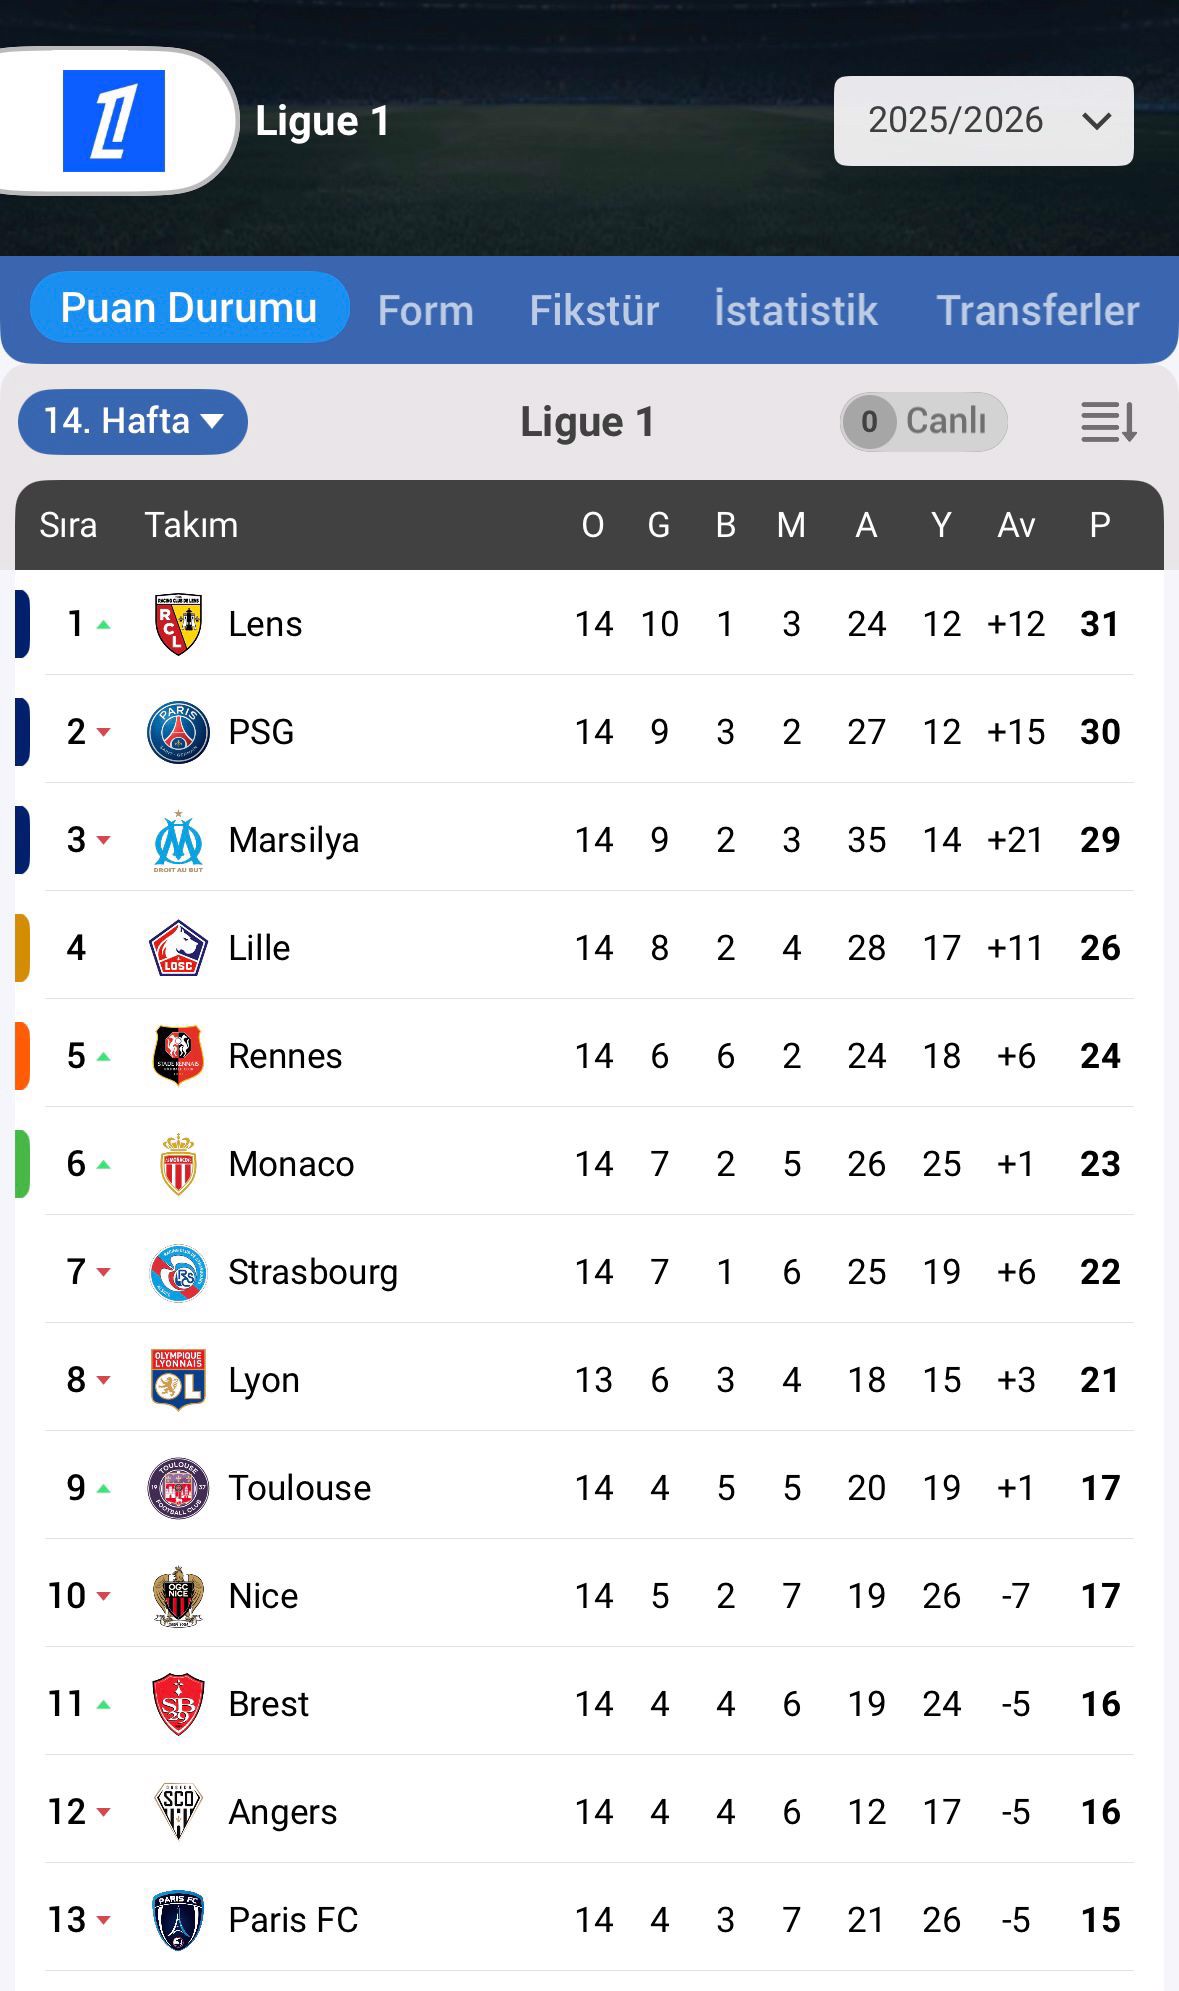Switch to the Form tab
The width and height of the screenshot is (1179, 1991).
pyautogui.click(x=425, y=310)
